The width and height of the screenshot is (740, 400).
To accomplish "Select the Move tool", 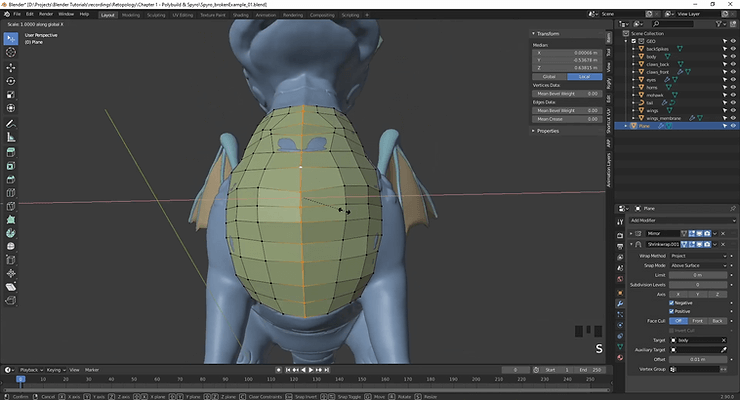I will (11, 67).
